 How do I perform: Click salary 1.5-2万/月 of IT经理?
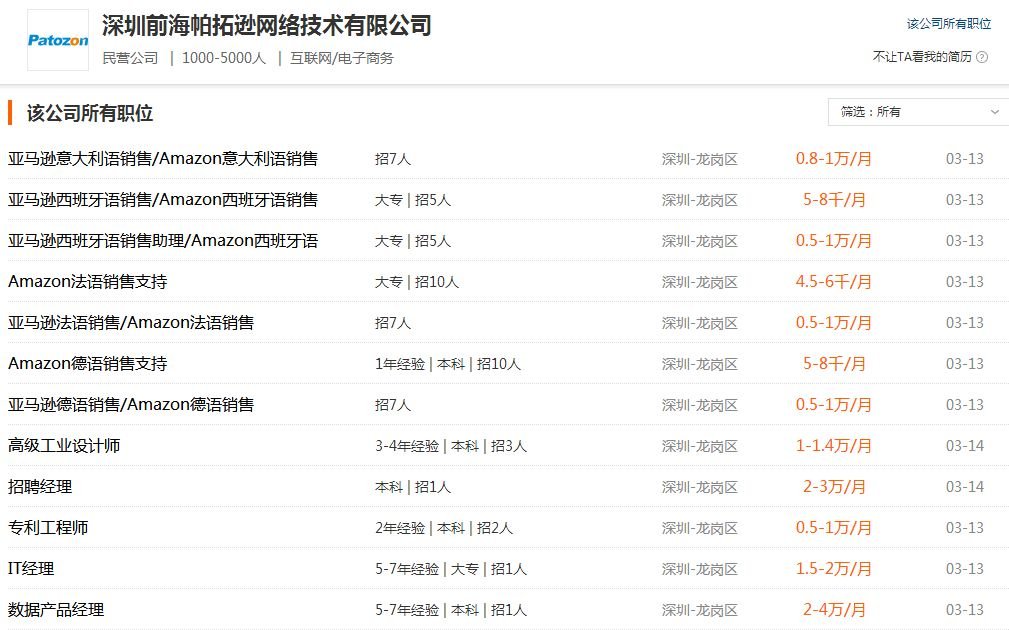pos(833,569)
